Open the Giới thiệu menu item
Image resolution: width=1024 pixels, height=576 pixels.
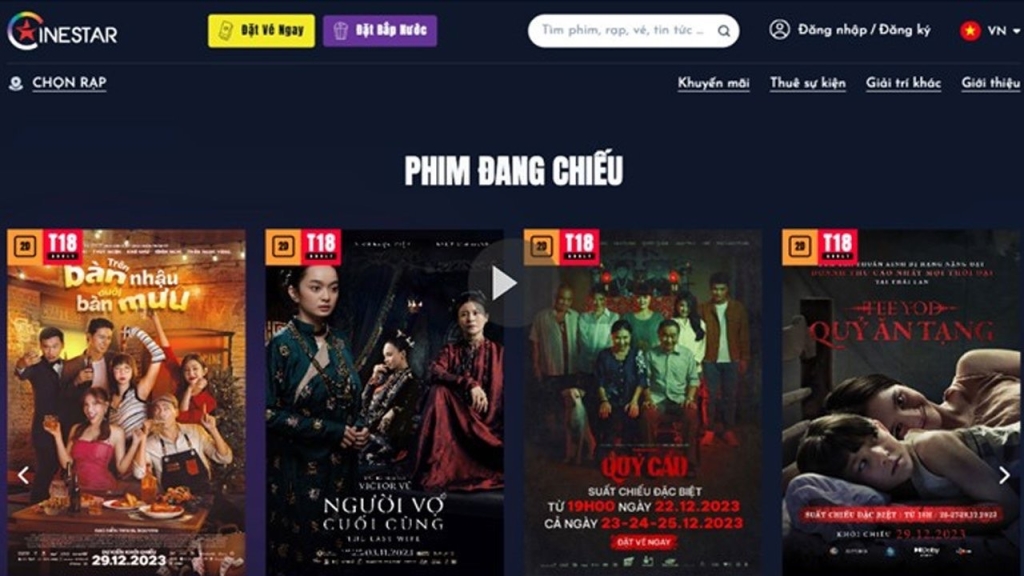990,83
